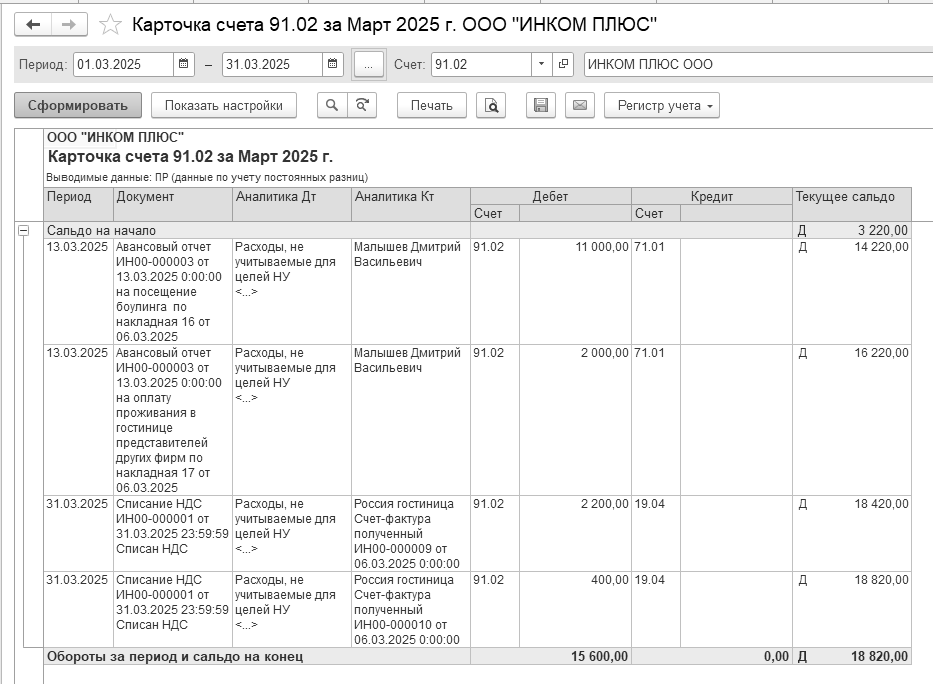Click debit amount 400,00
This screenshot has height=684, width=933.
click(609, 580)
